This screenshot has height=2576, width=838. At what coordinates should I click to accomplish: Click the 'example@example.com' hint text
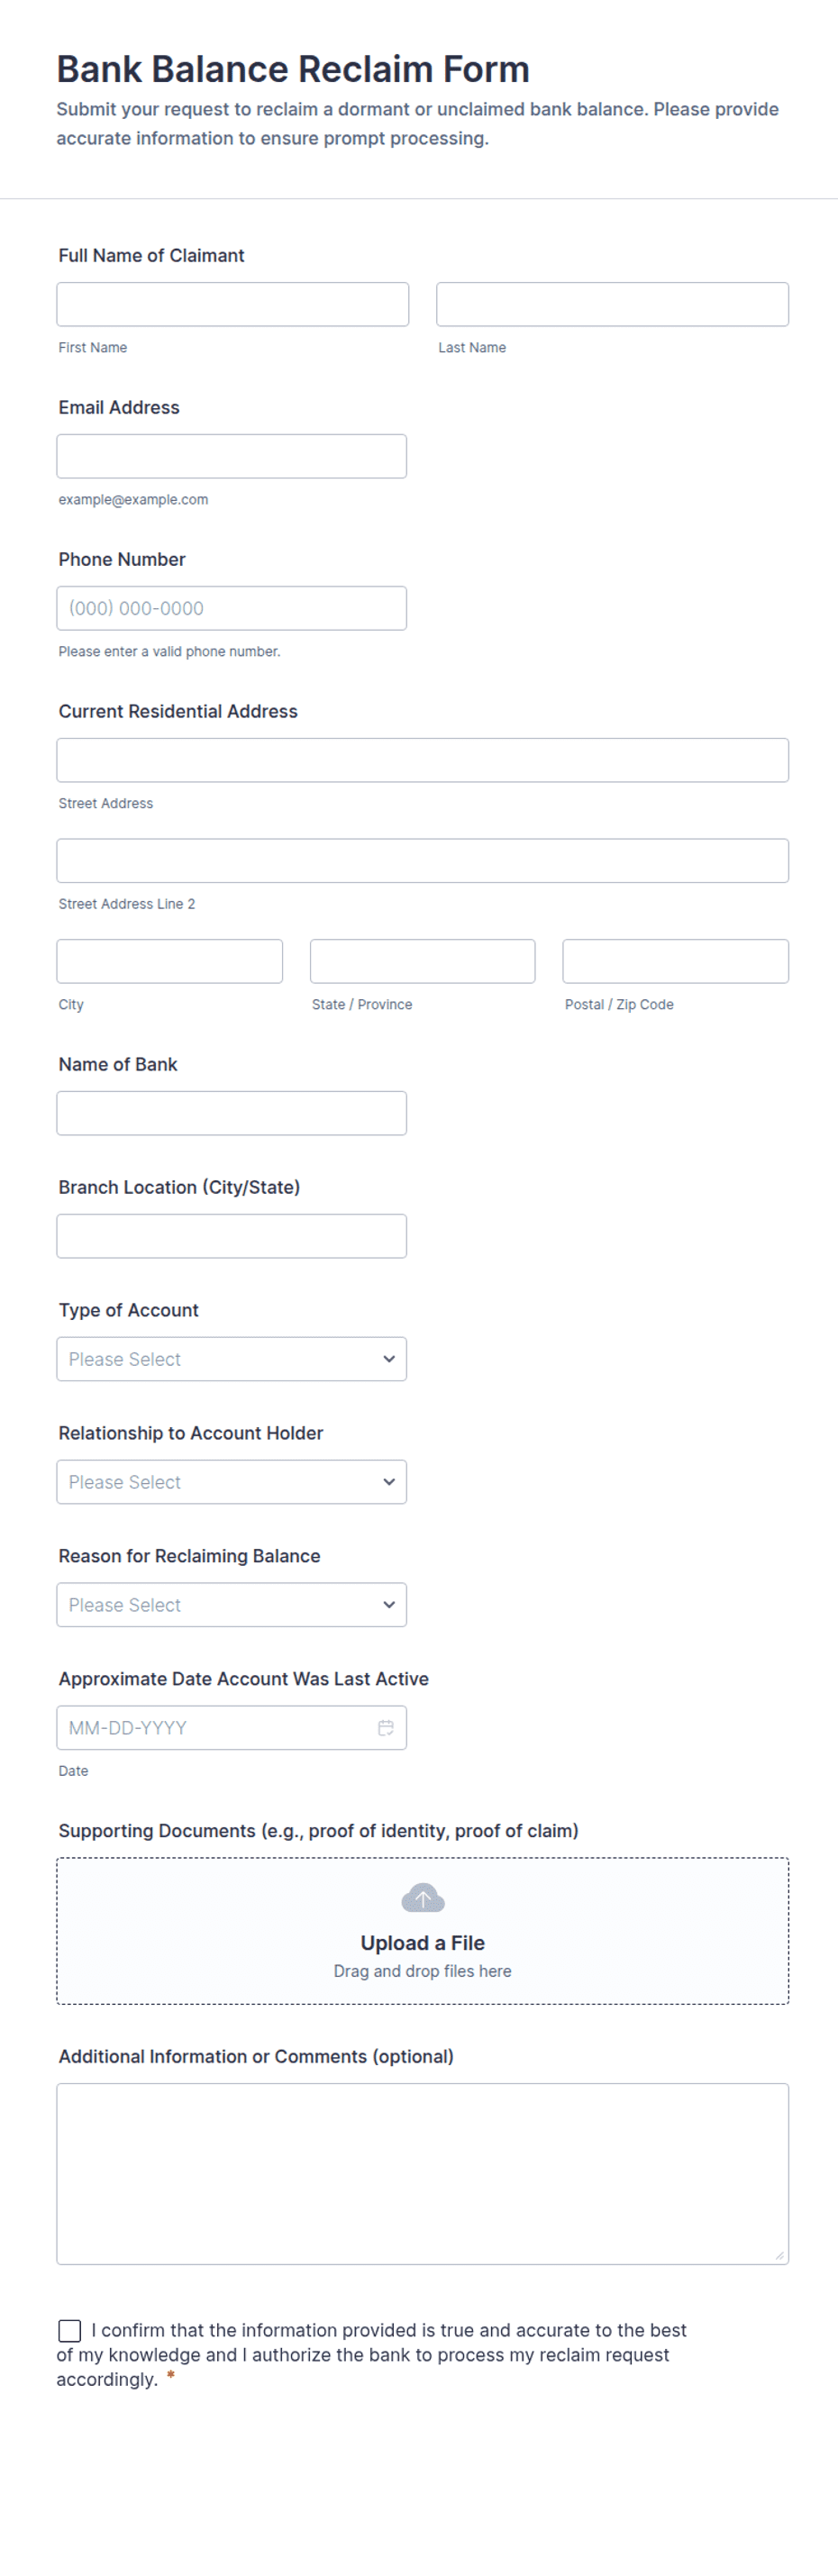coord(133,500)
